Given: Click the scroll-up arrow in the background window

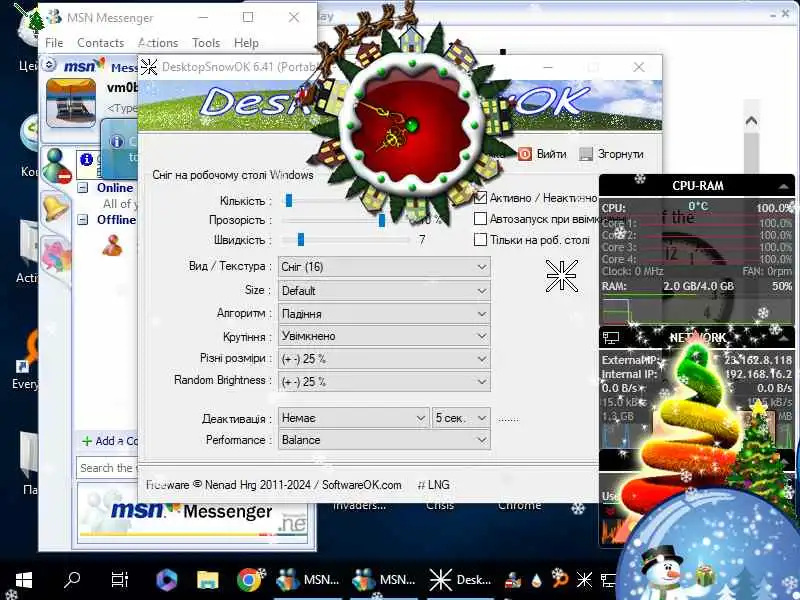Looking at the screenshot, I should (751, 121).
